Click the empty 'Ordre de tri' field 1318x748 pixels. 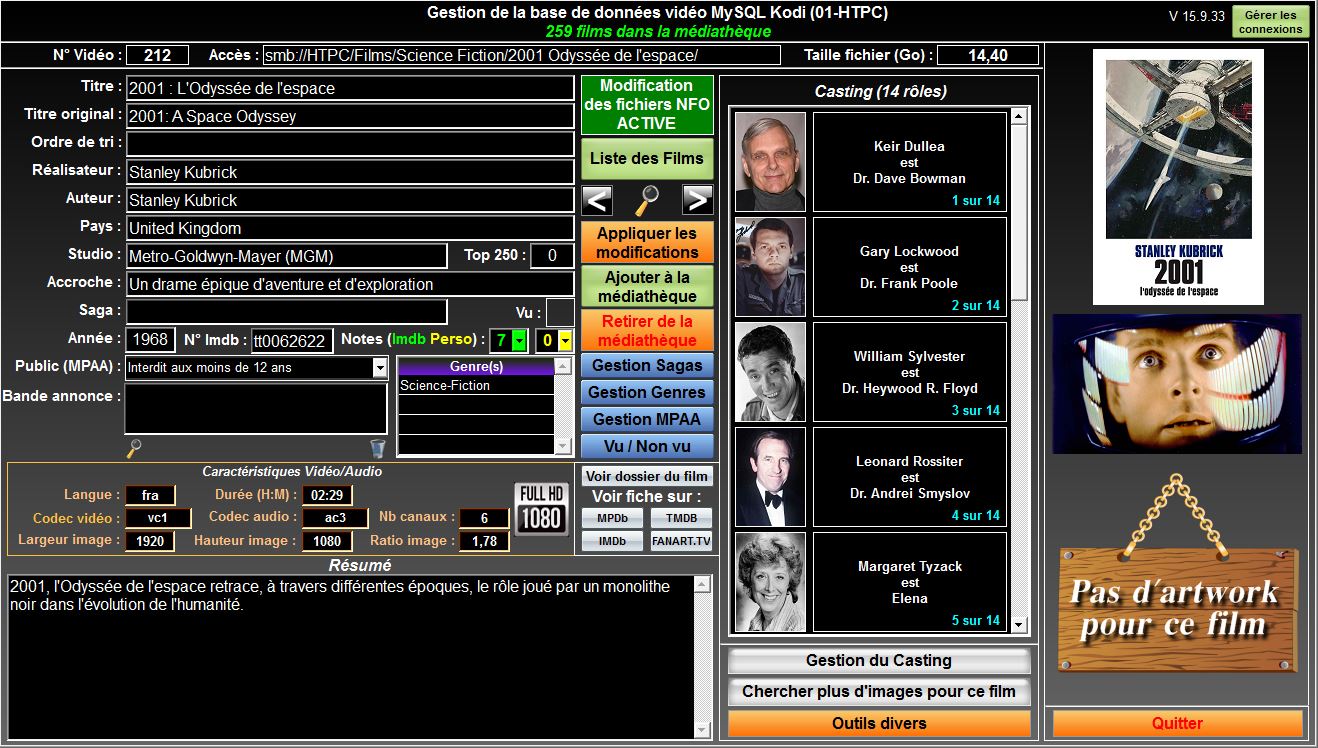(350, 144)
